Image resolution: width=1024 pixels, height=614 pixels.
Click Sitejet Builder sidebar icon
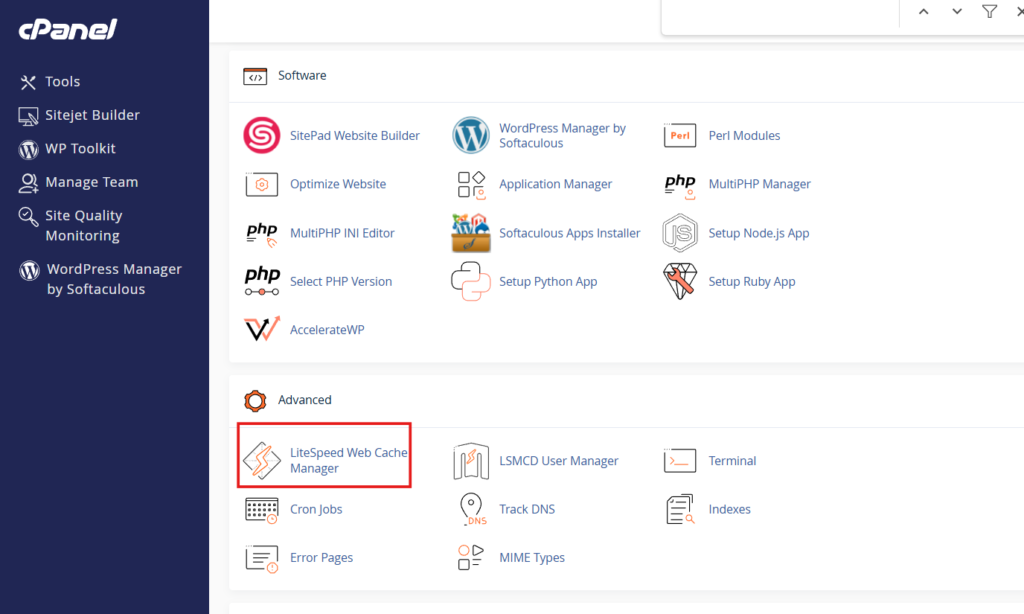tap(28, 116)
